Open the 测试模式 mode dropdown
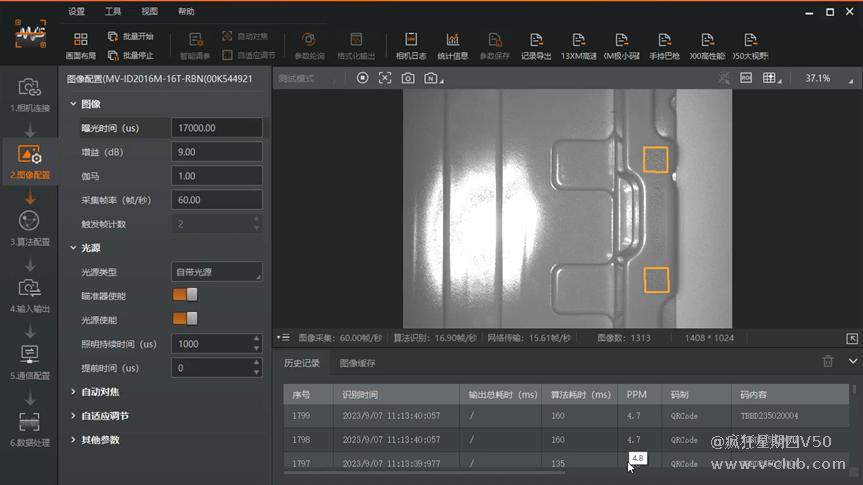The height and width of the screenshot is (485, 863). click(x=307, y=79)
